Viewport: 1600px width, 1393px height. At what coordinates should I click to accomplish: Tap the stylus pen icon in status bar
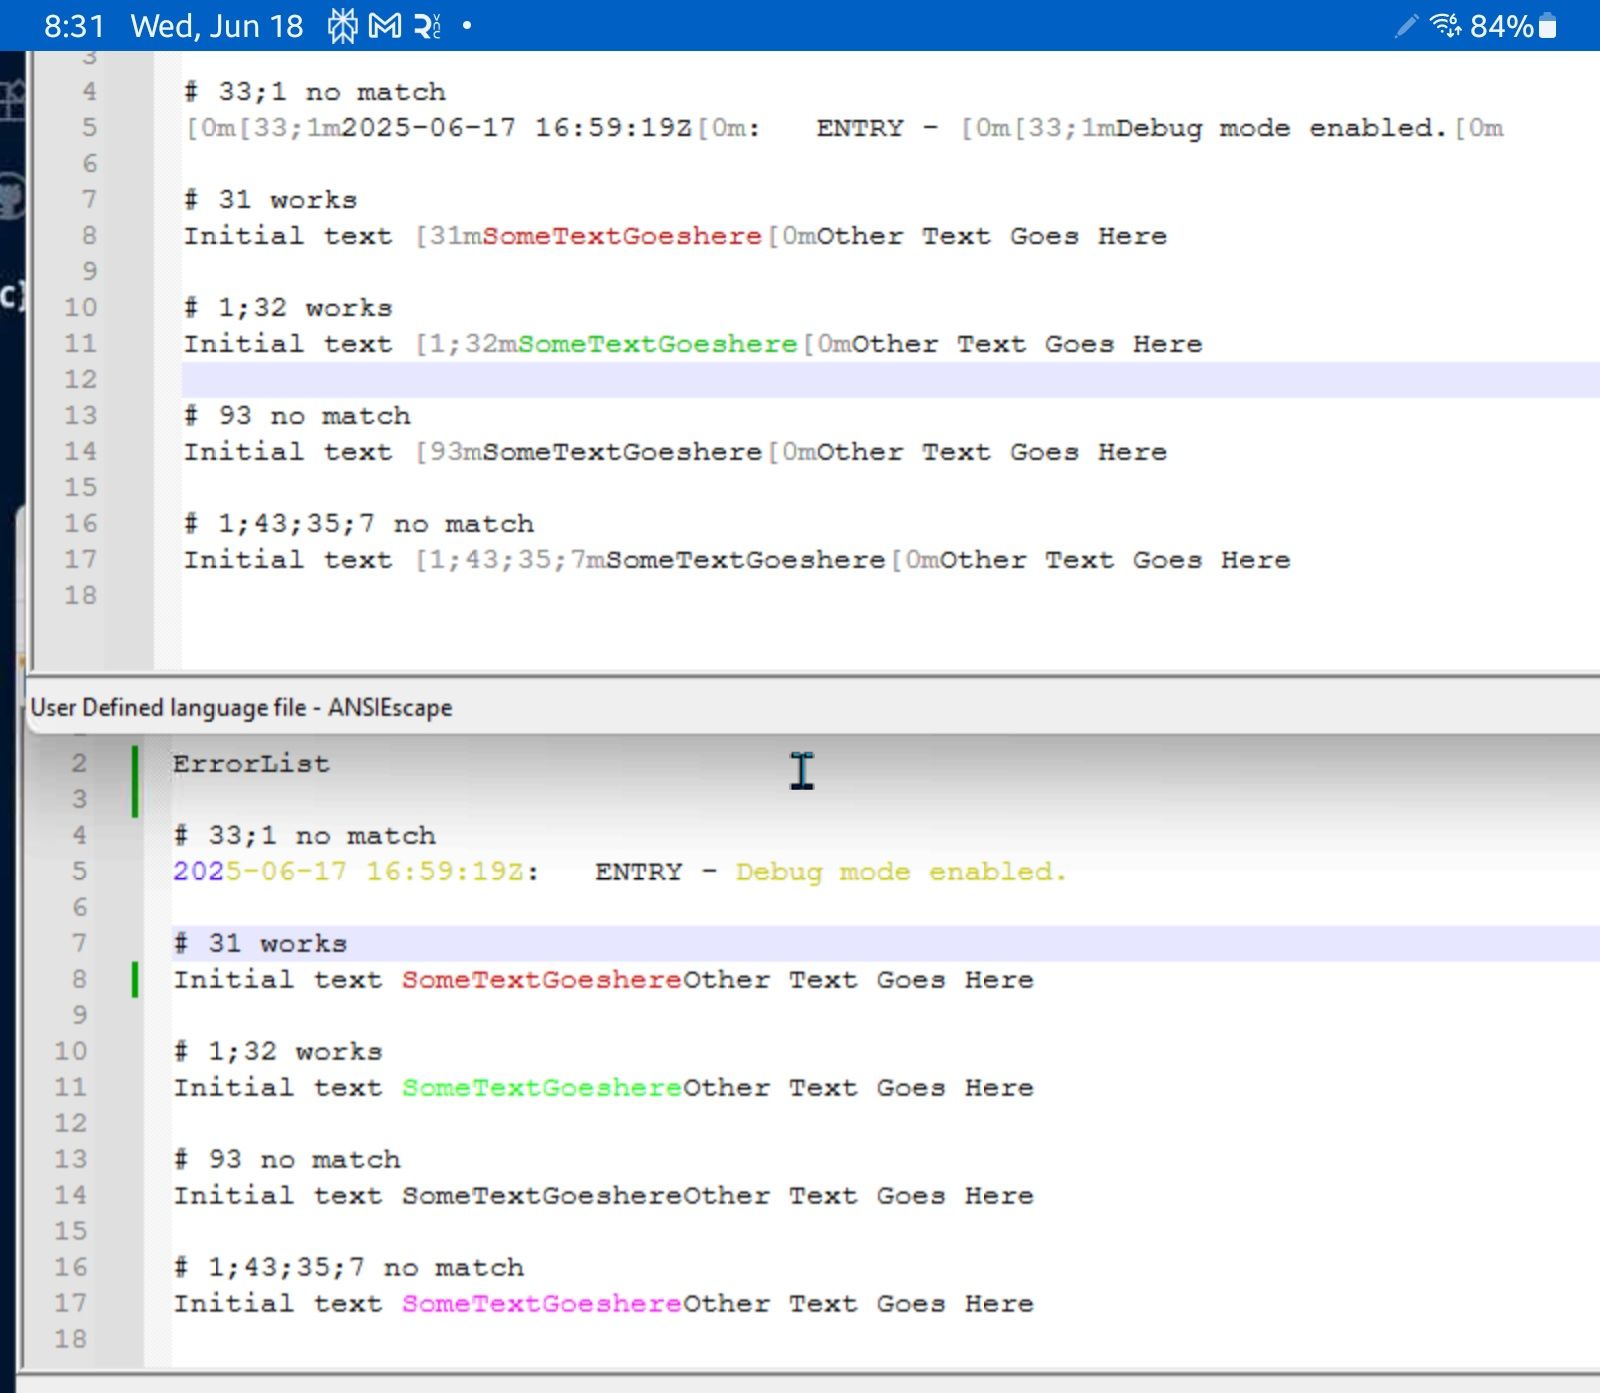[x=1406, y=26]
